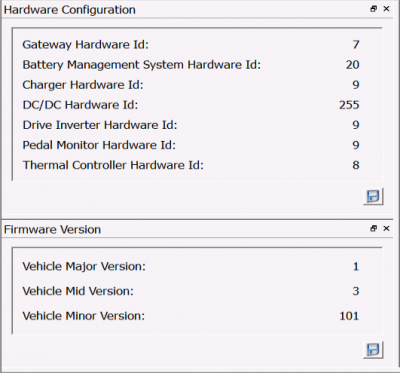Select the Vehicle Major Version value 1
The height and width of the screenshot is (373, 400).
click(x=356, y=266)
